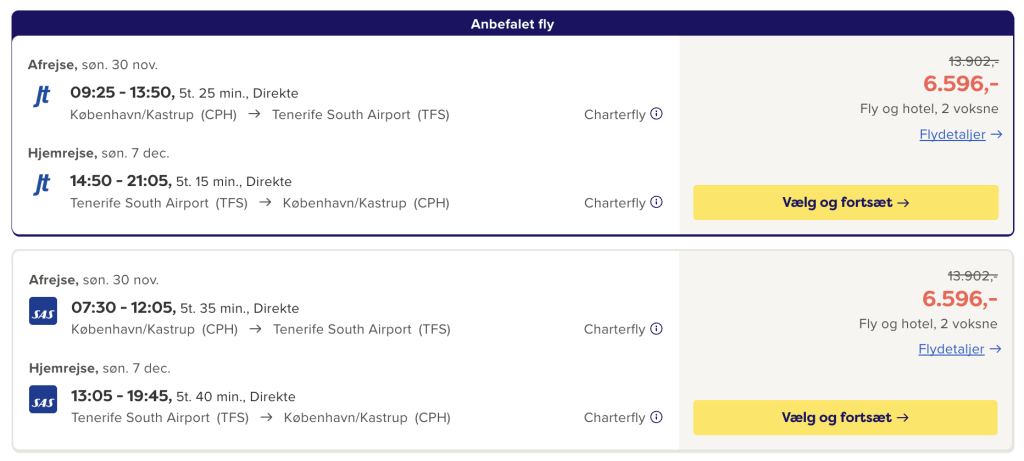1024x461 pixels.
Task: Click the Jettime logo on the 14:50 return
Action: point(42,185)
